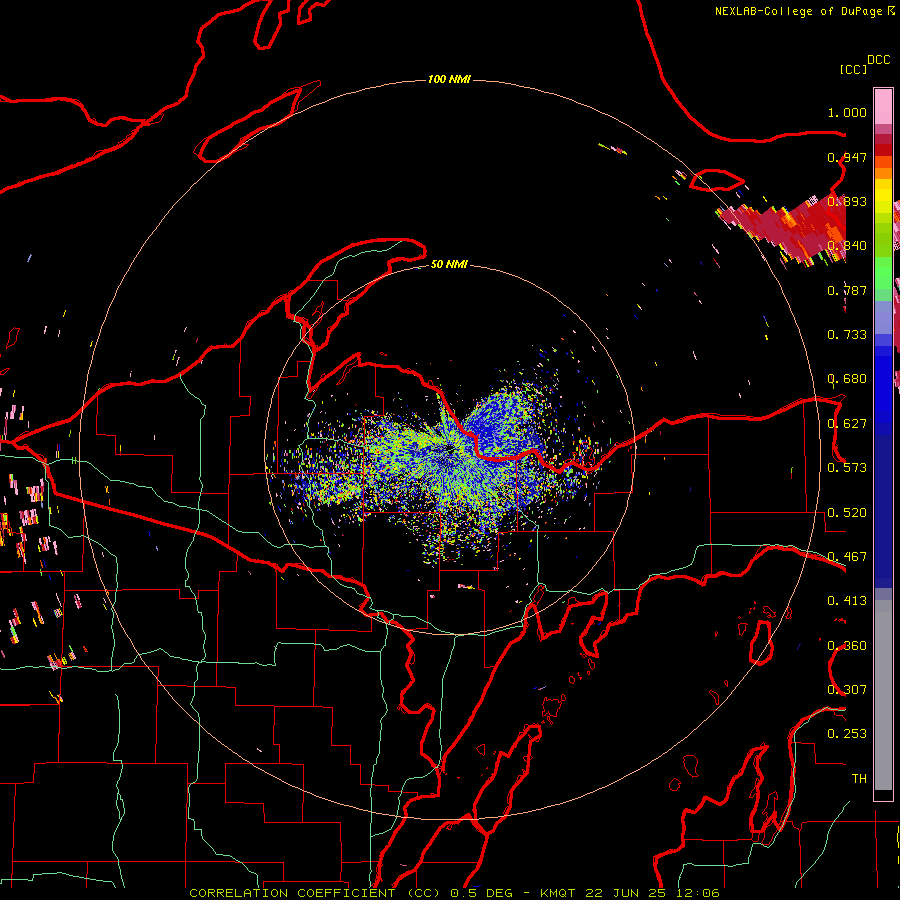Pick the red segment of the color scale
This screenshot has height=900, width=900.
click(x=883, y=150)
